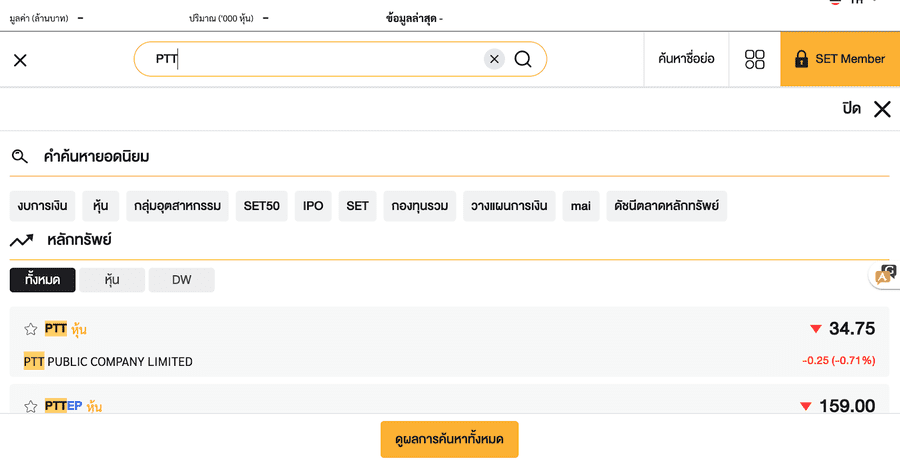
Task: Open PTT PUBLIC COMPANY LIMITED result
Action: click(108, 361)
